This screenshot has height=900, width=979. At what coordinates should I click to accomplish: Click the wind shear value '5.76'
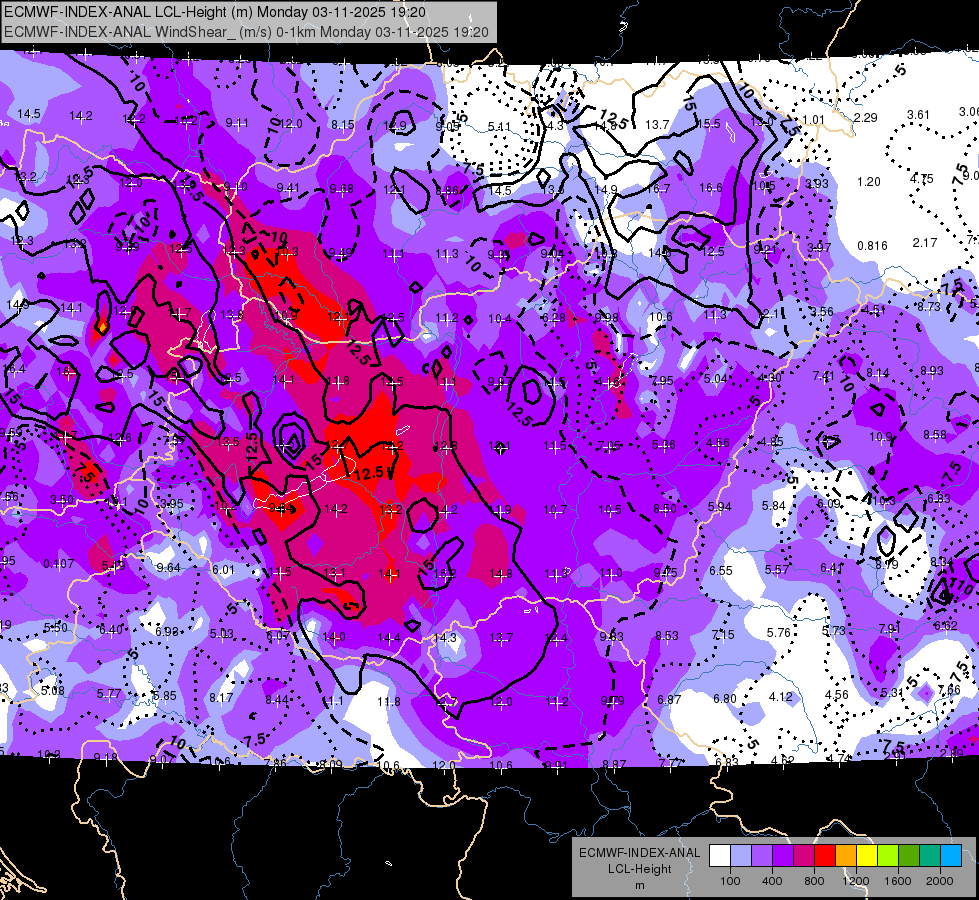(x=779, y=633)
